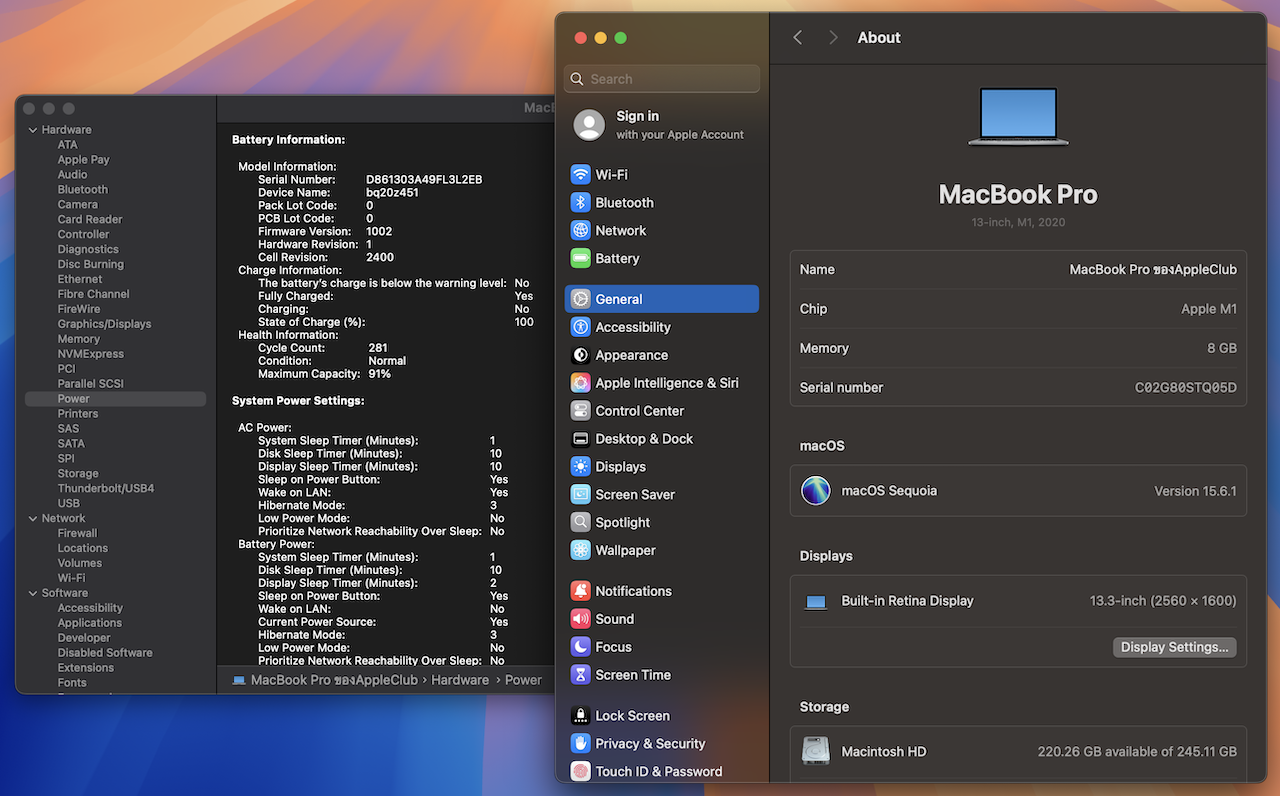Select the Lock Screen icon
The image size is (1280, 796).
tap(580, 716)
